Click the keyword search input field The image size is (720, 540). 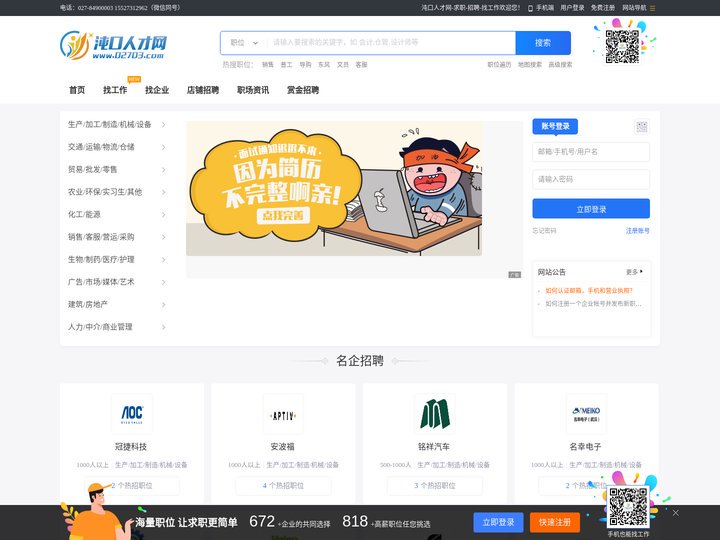pyautogui.click(x=391, y=43)
